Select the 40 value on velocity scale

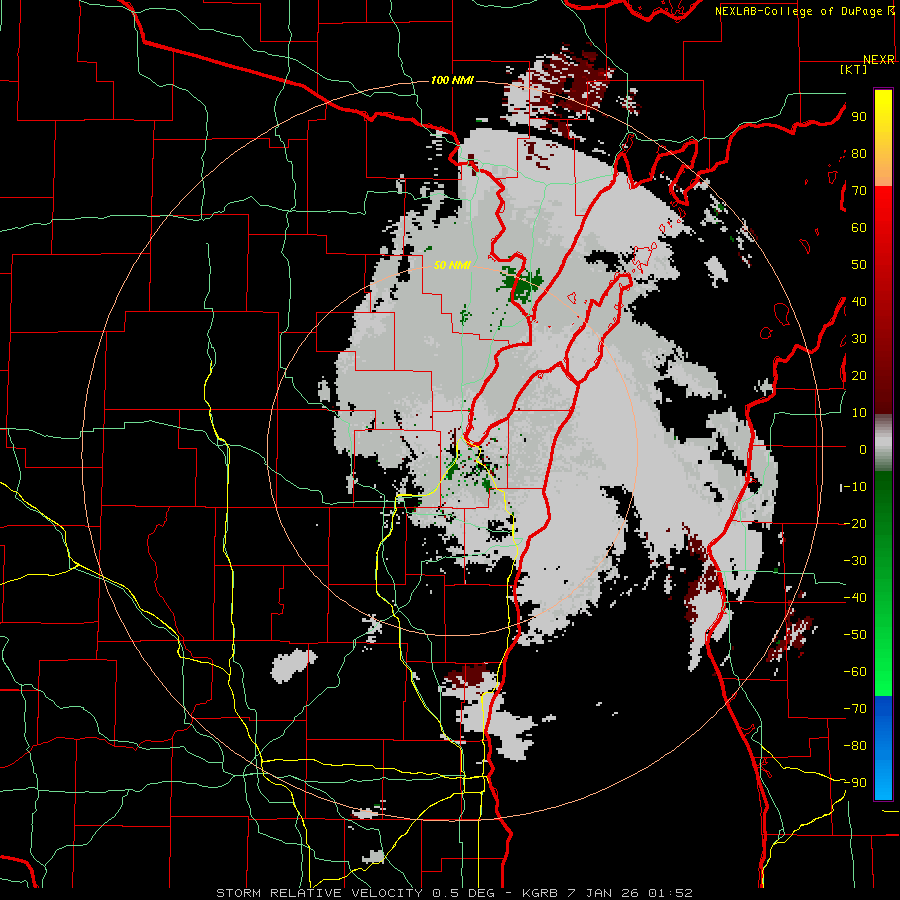point(859,301)
